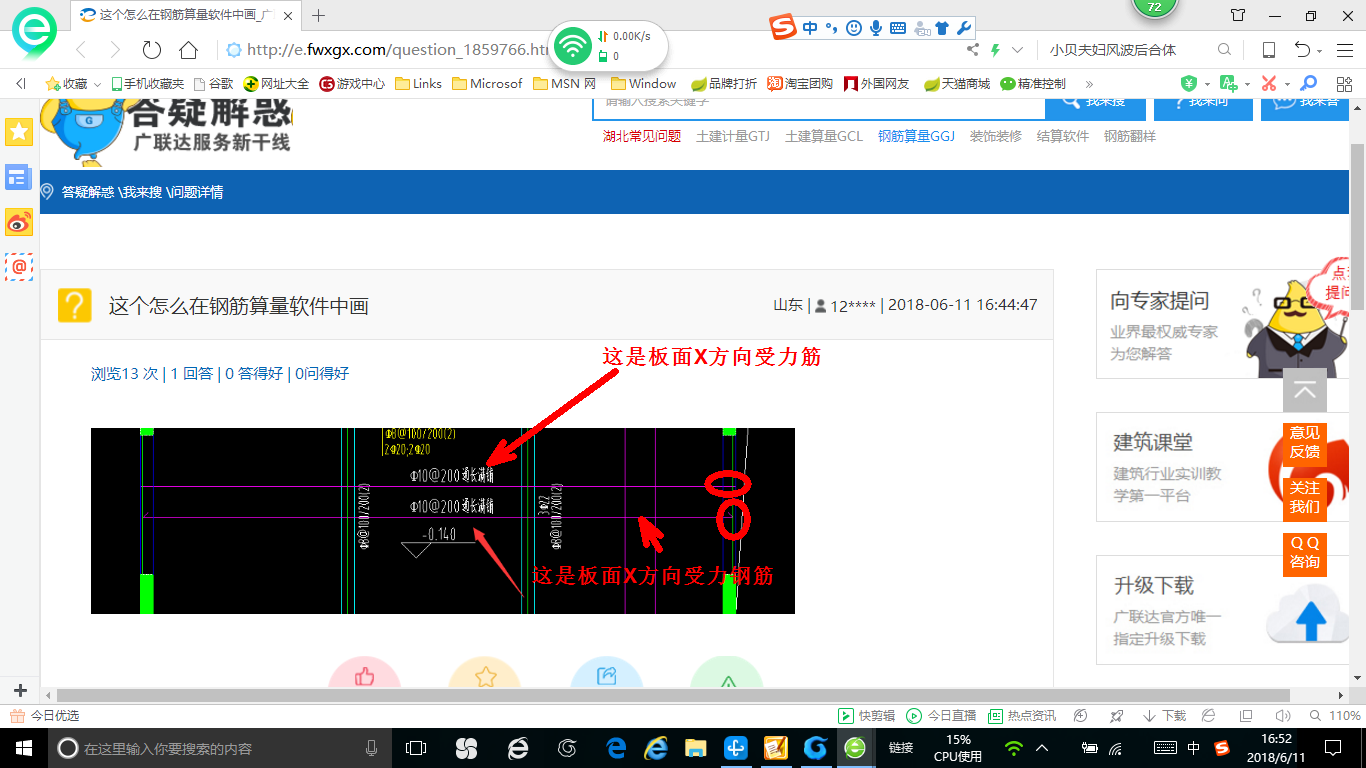Click the 关注我们 follow button
The image size is (1366, 768).
1305,497
